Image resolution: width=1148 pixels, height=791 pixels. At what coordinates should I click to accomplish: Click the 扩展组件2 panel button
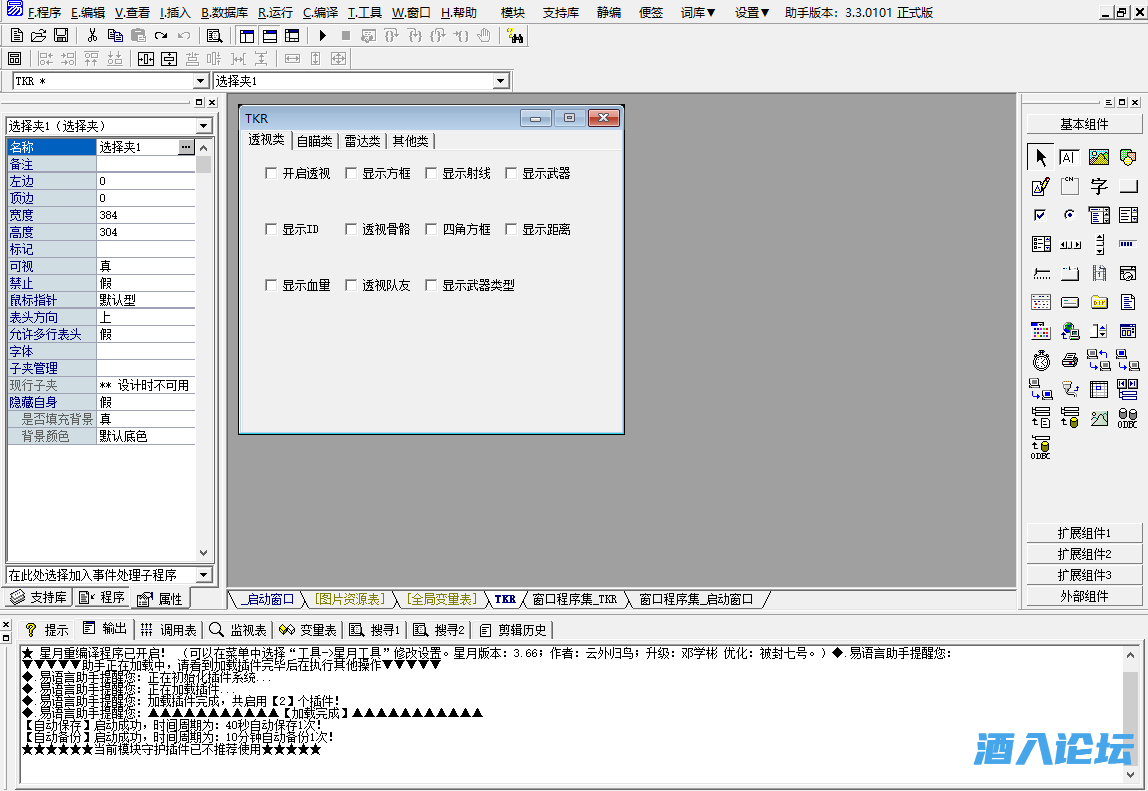point(1085,553)
